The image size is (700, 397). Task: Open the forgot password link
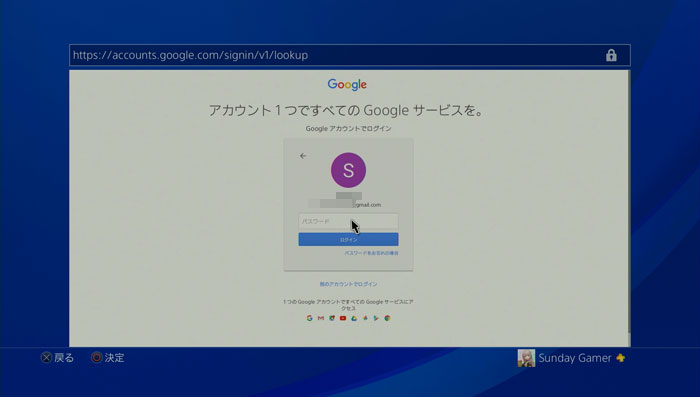(371, 253)
